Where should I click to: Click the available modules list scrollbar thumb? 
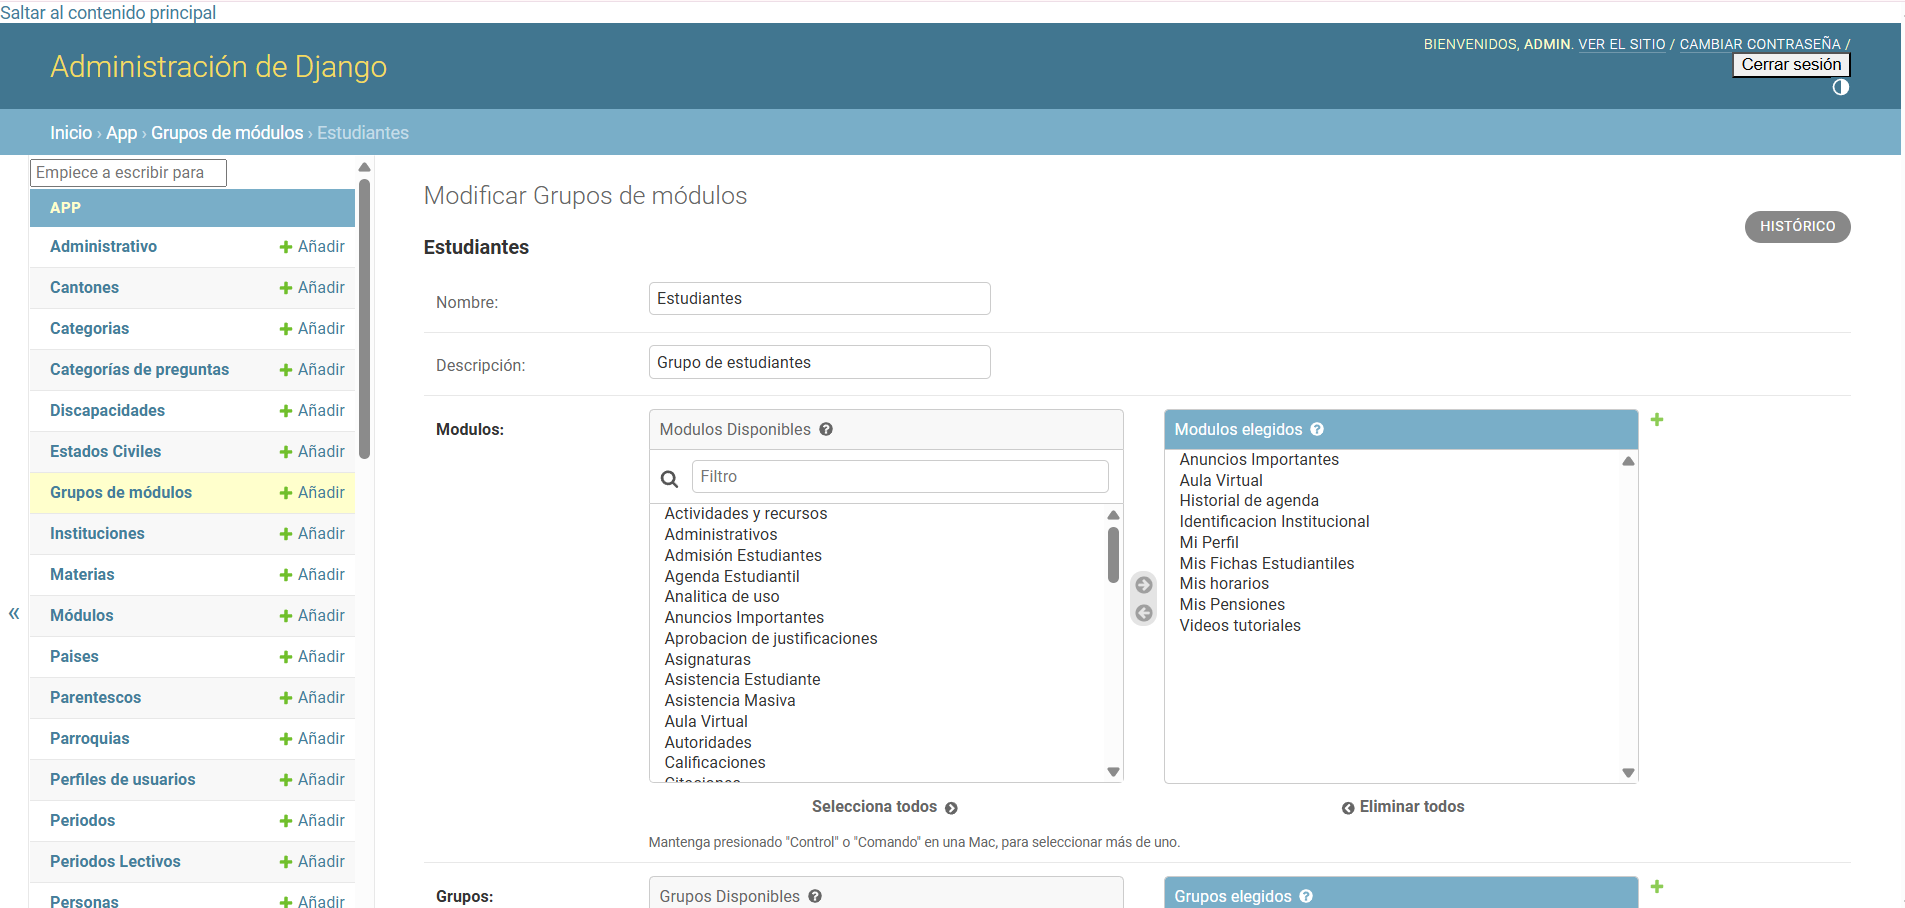pyautogui.click(x=1113, y=554)
